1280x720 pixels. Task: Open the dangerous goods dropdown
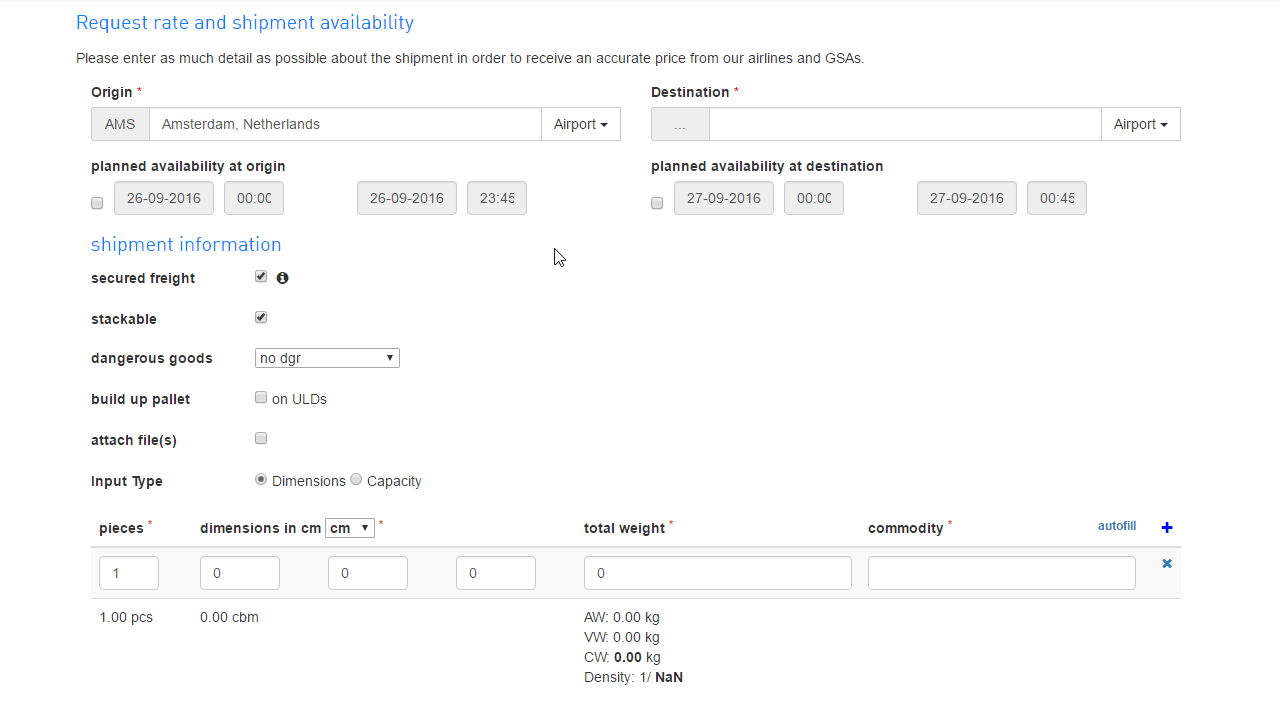(x=328, y=358)
